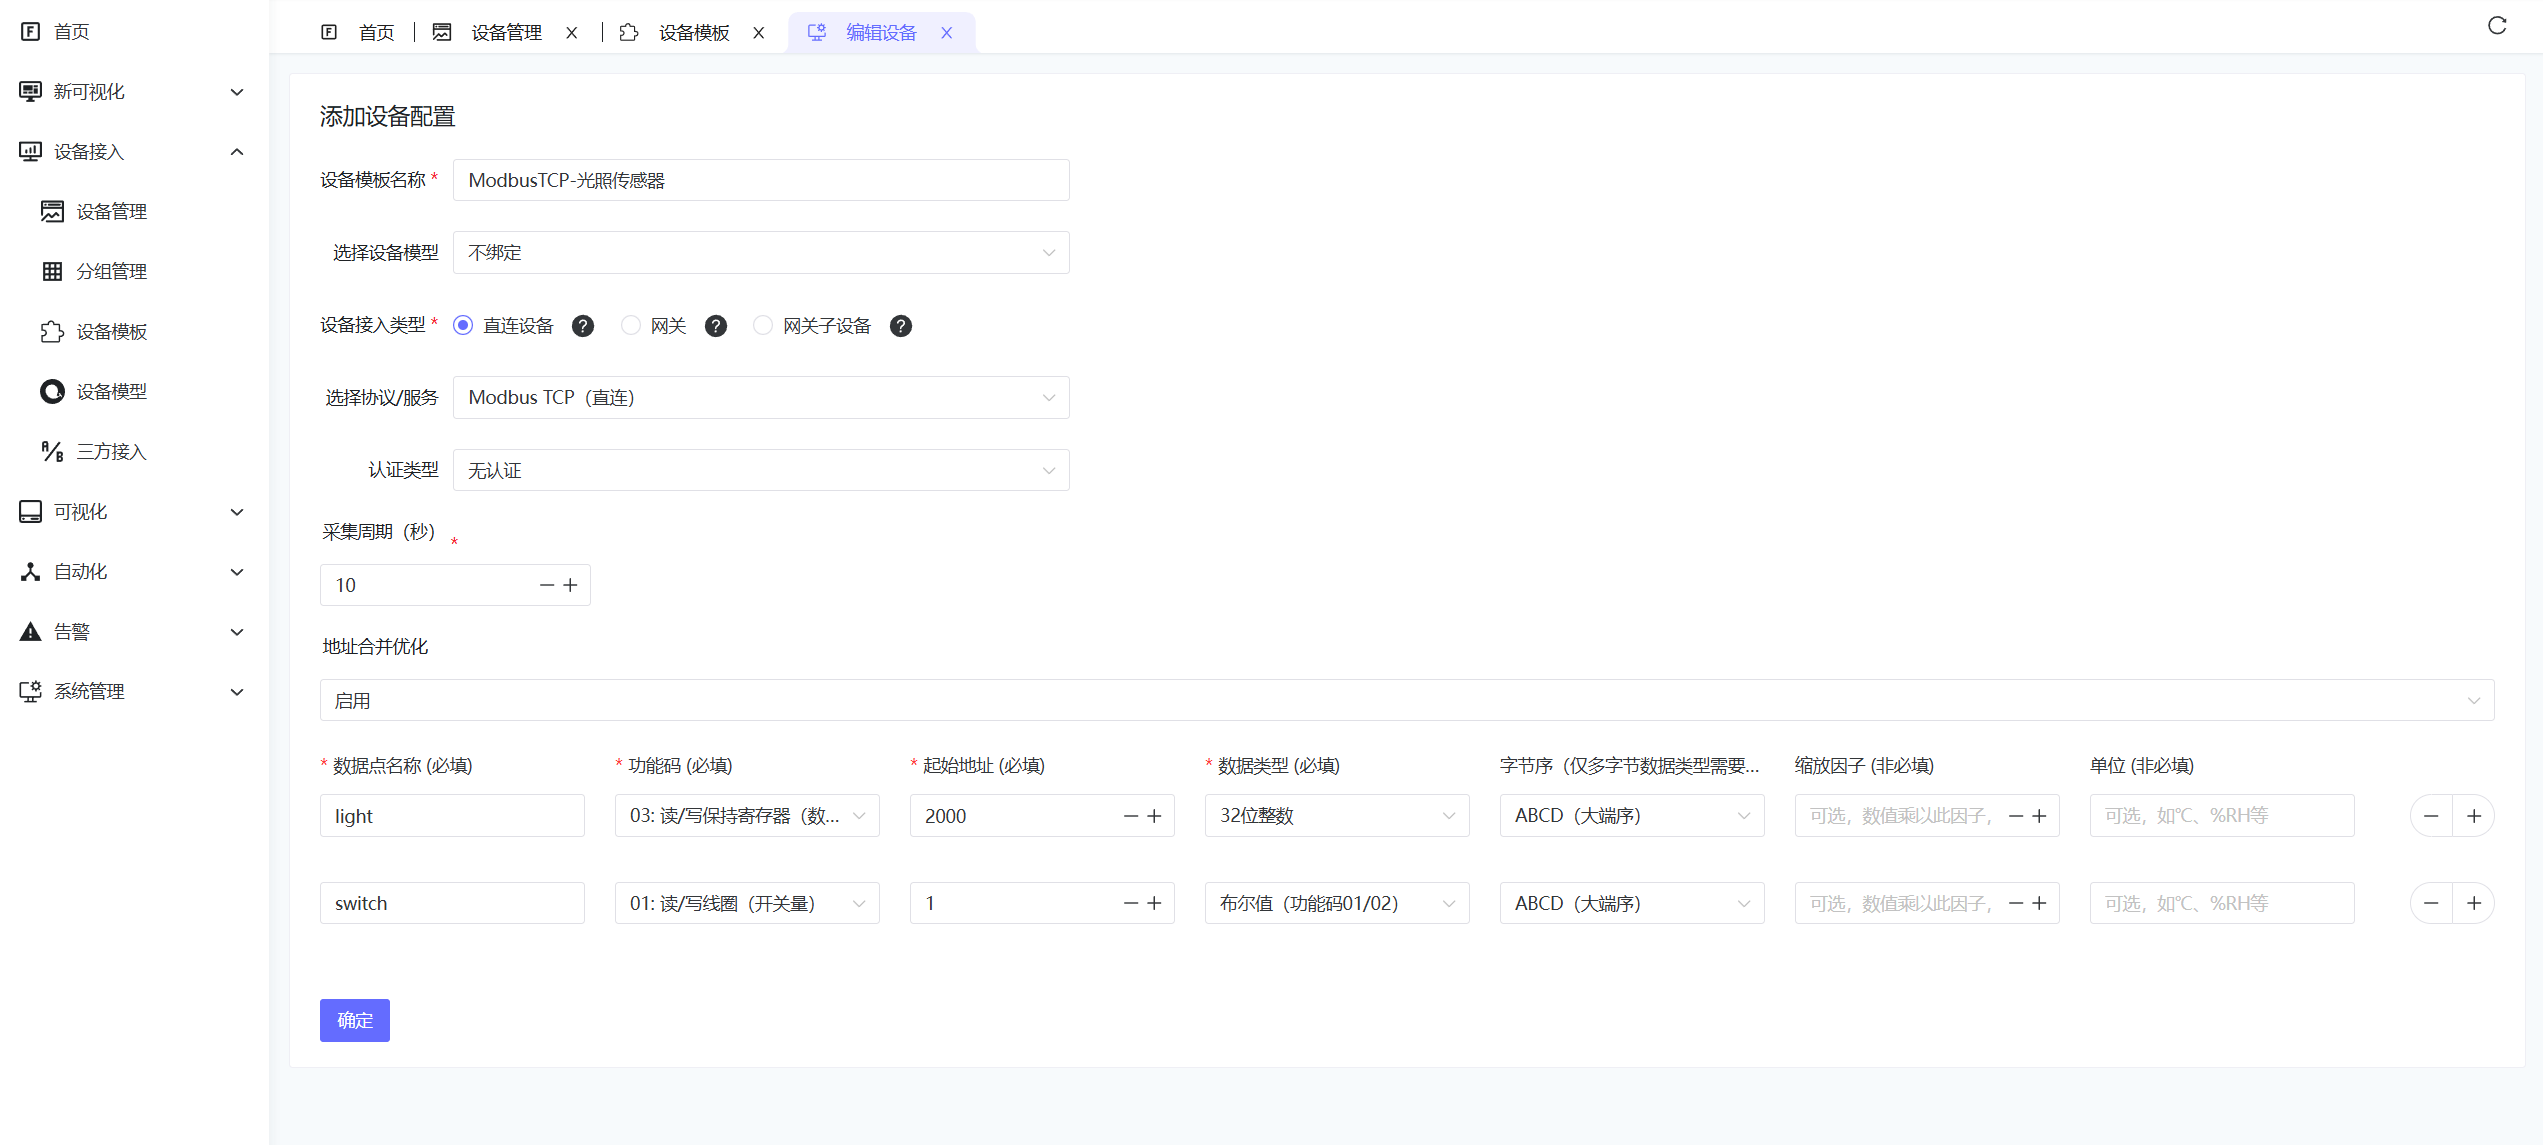Open the 选择设备模型 dropdown showing 不绑定
The height and width of the screenshot is (1145, 2543).
coord(761,252)
